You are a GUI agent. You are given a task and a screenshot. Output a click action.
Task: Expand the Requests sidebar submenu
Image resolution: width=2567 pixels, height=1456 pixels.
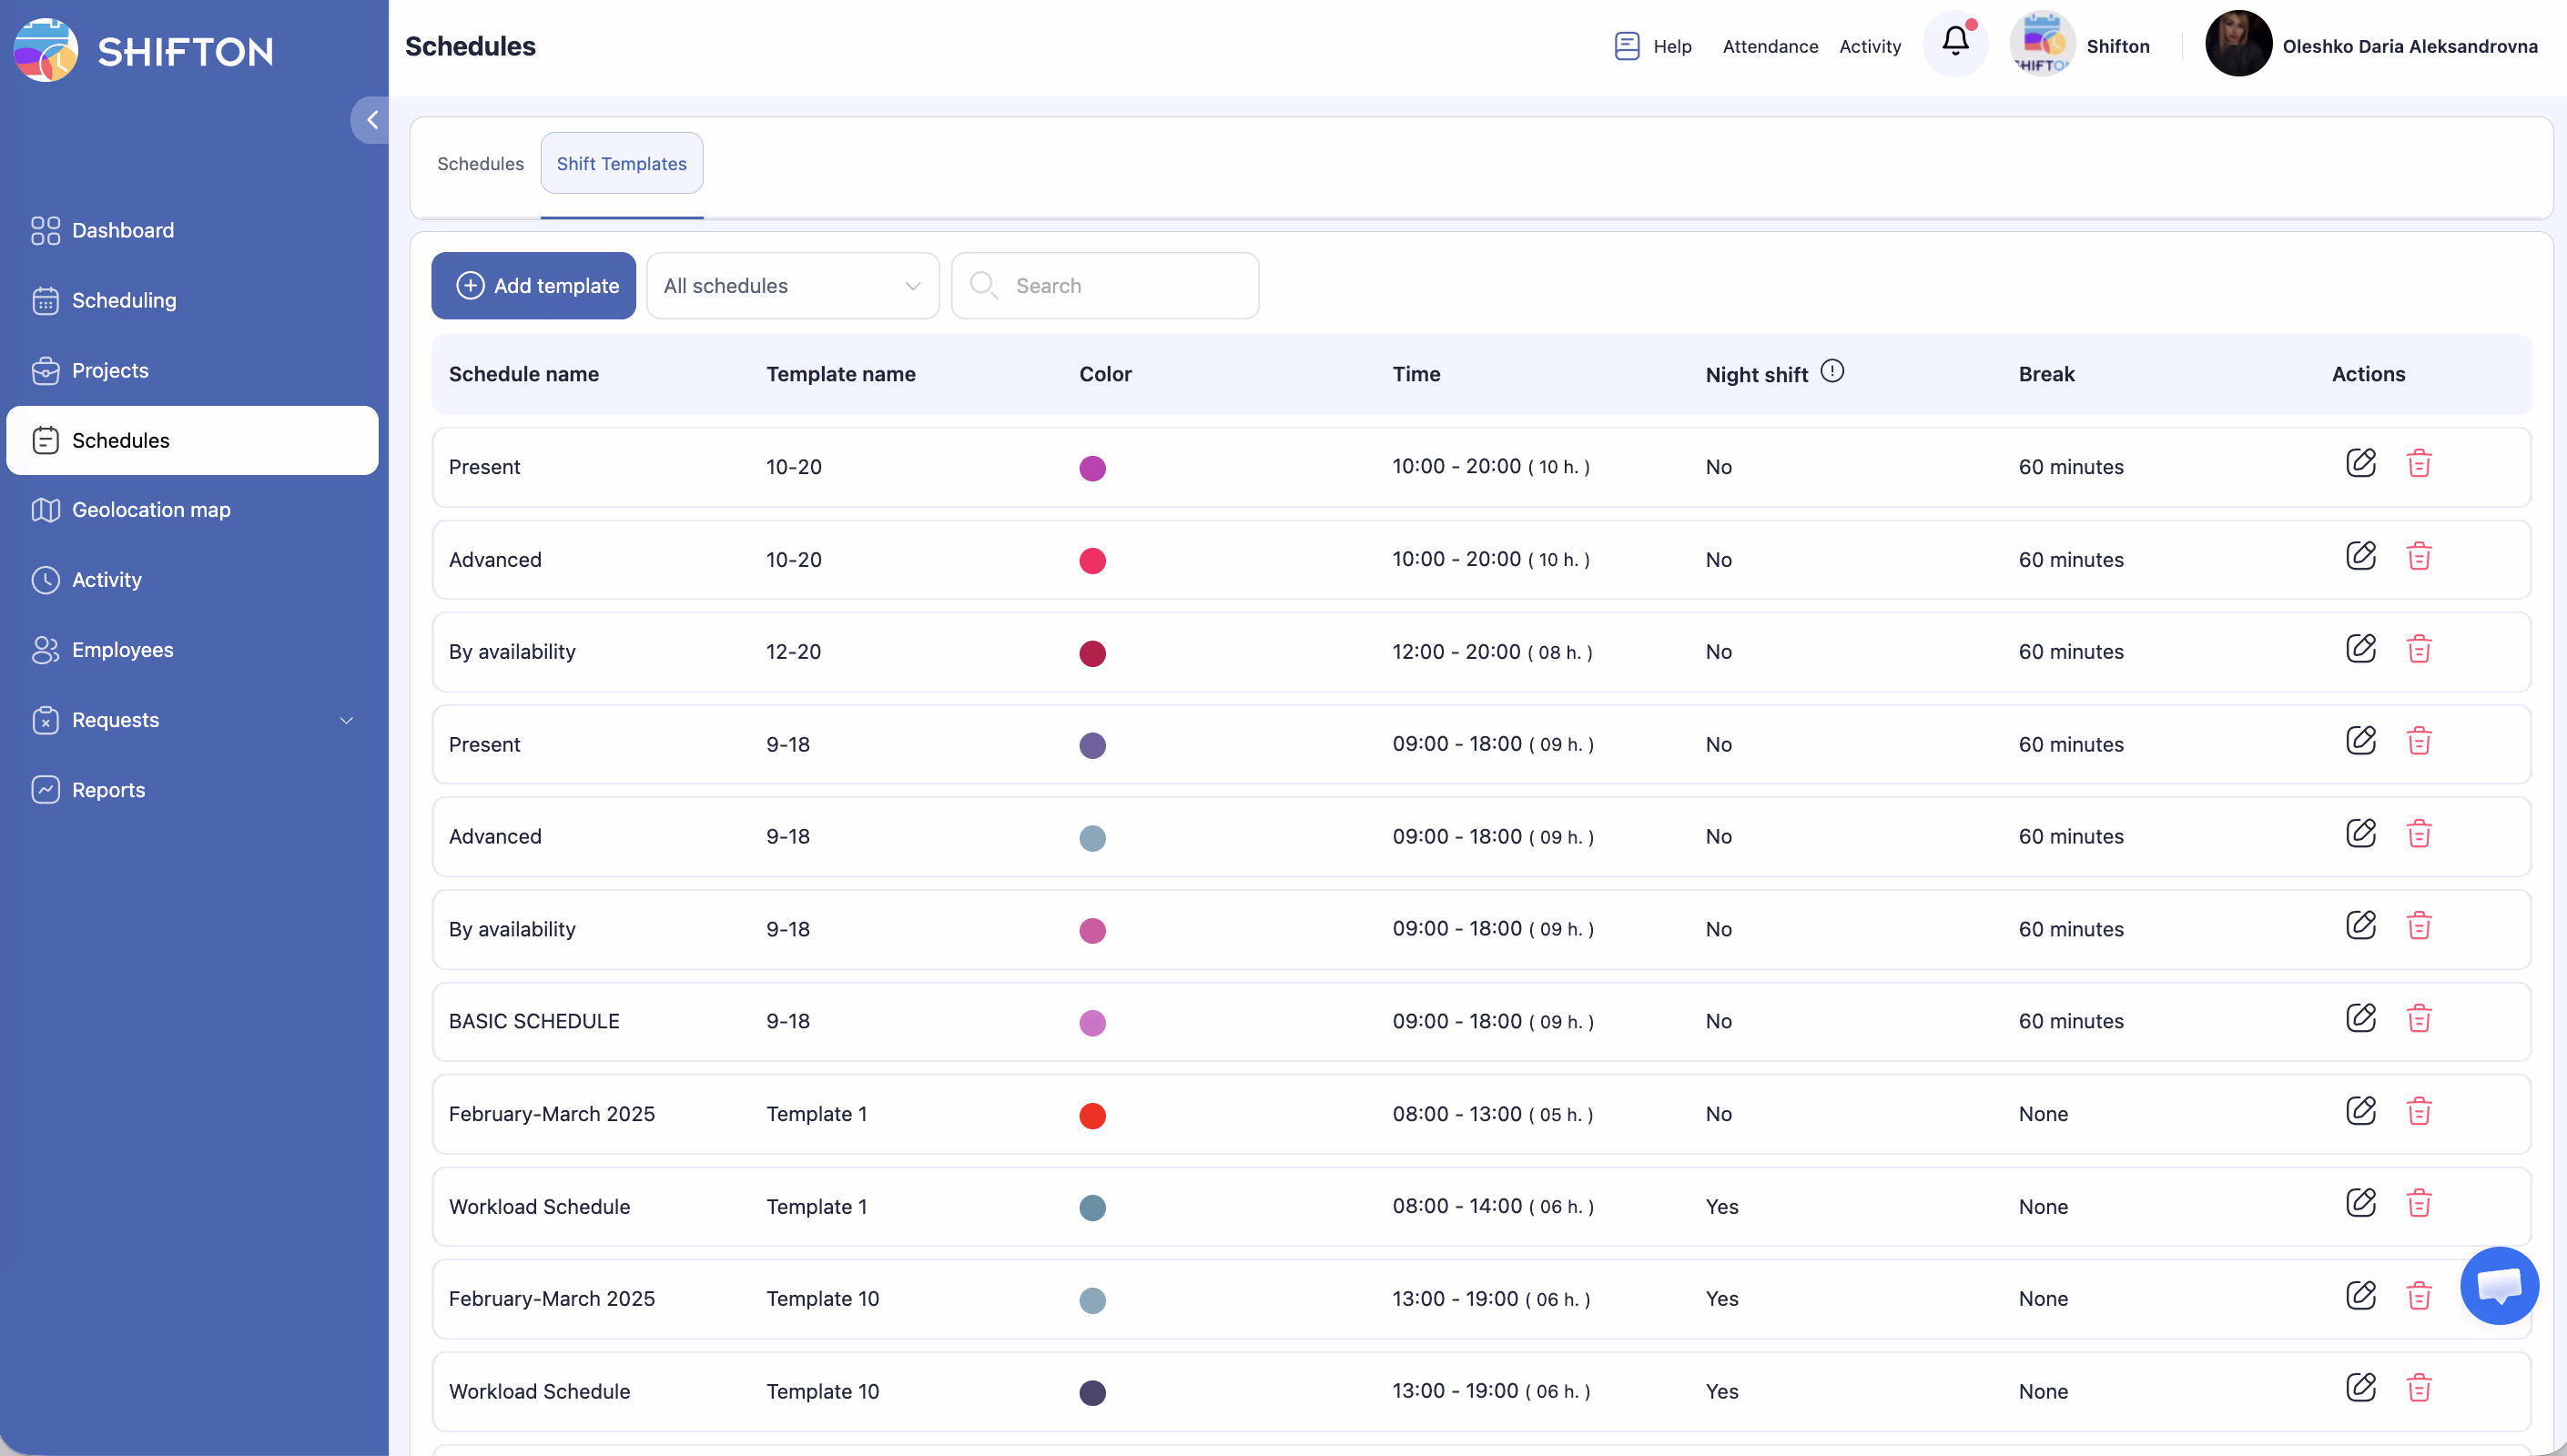[x=346, y=720]
